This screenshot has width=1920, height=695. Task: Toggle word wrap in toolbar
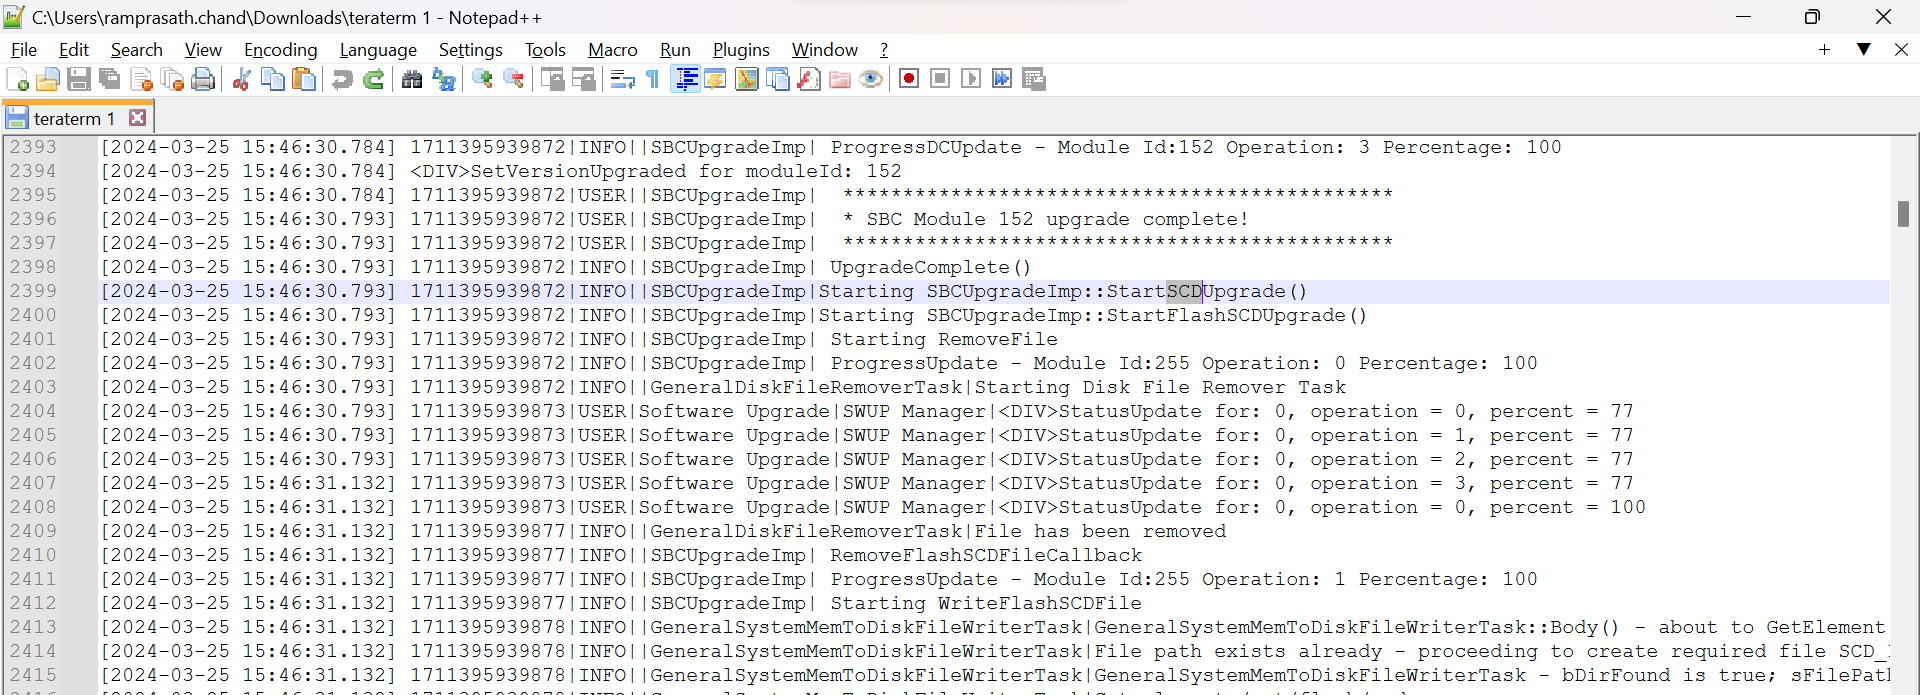click(622, 80)
